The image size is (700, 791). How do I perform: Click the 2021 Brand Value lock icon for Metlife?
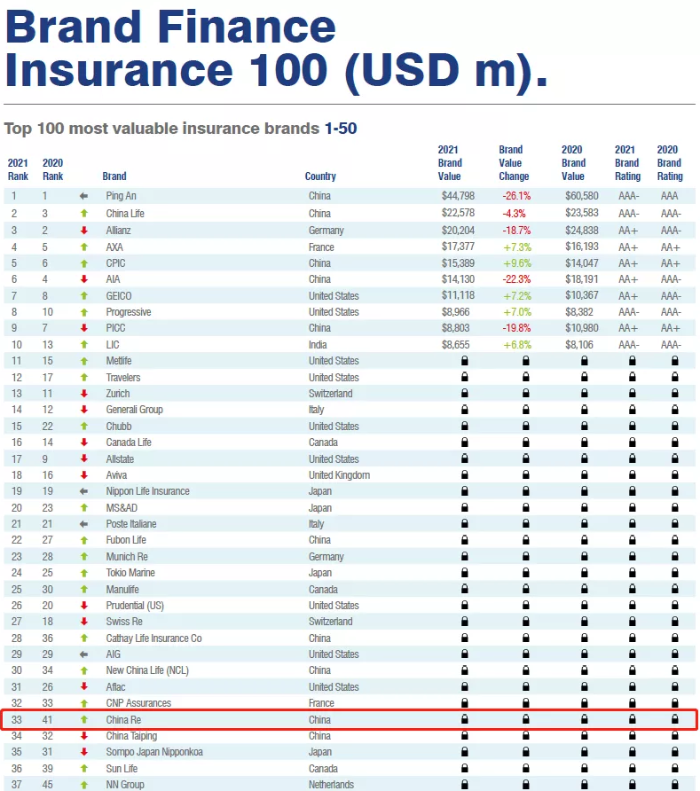pos(464,361)
